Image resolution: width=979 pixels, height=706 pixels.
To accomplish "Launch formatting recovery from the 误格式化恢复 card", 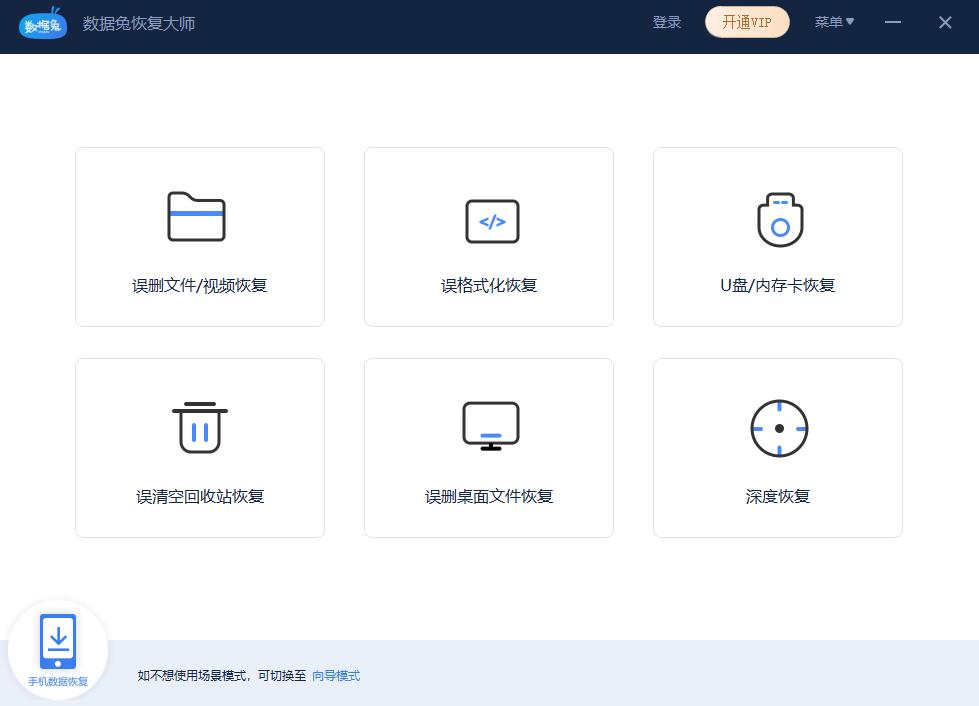I will tap(488, 236).
